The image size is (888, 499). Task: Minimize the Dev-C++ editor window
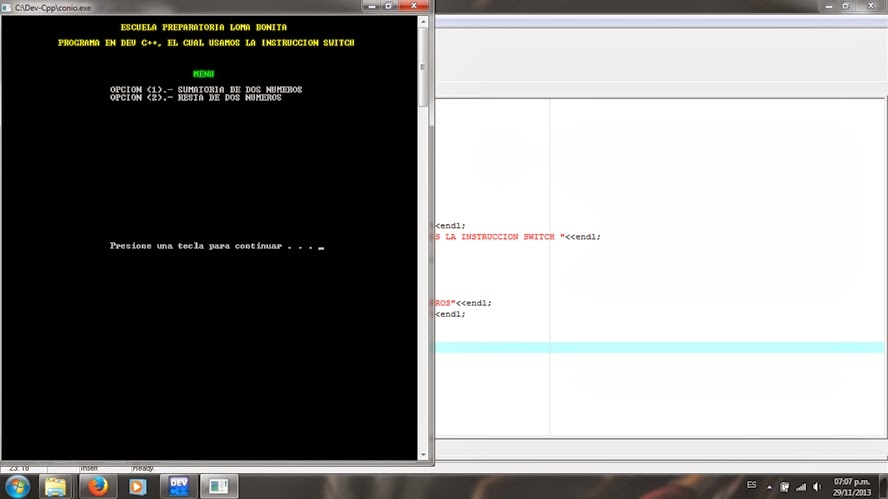tap(829, 6)
